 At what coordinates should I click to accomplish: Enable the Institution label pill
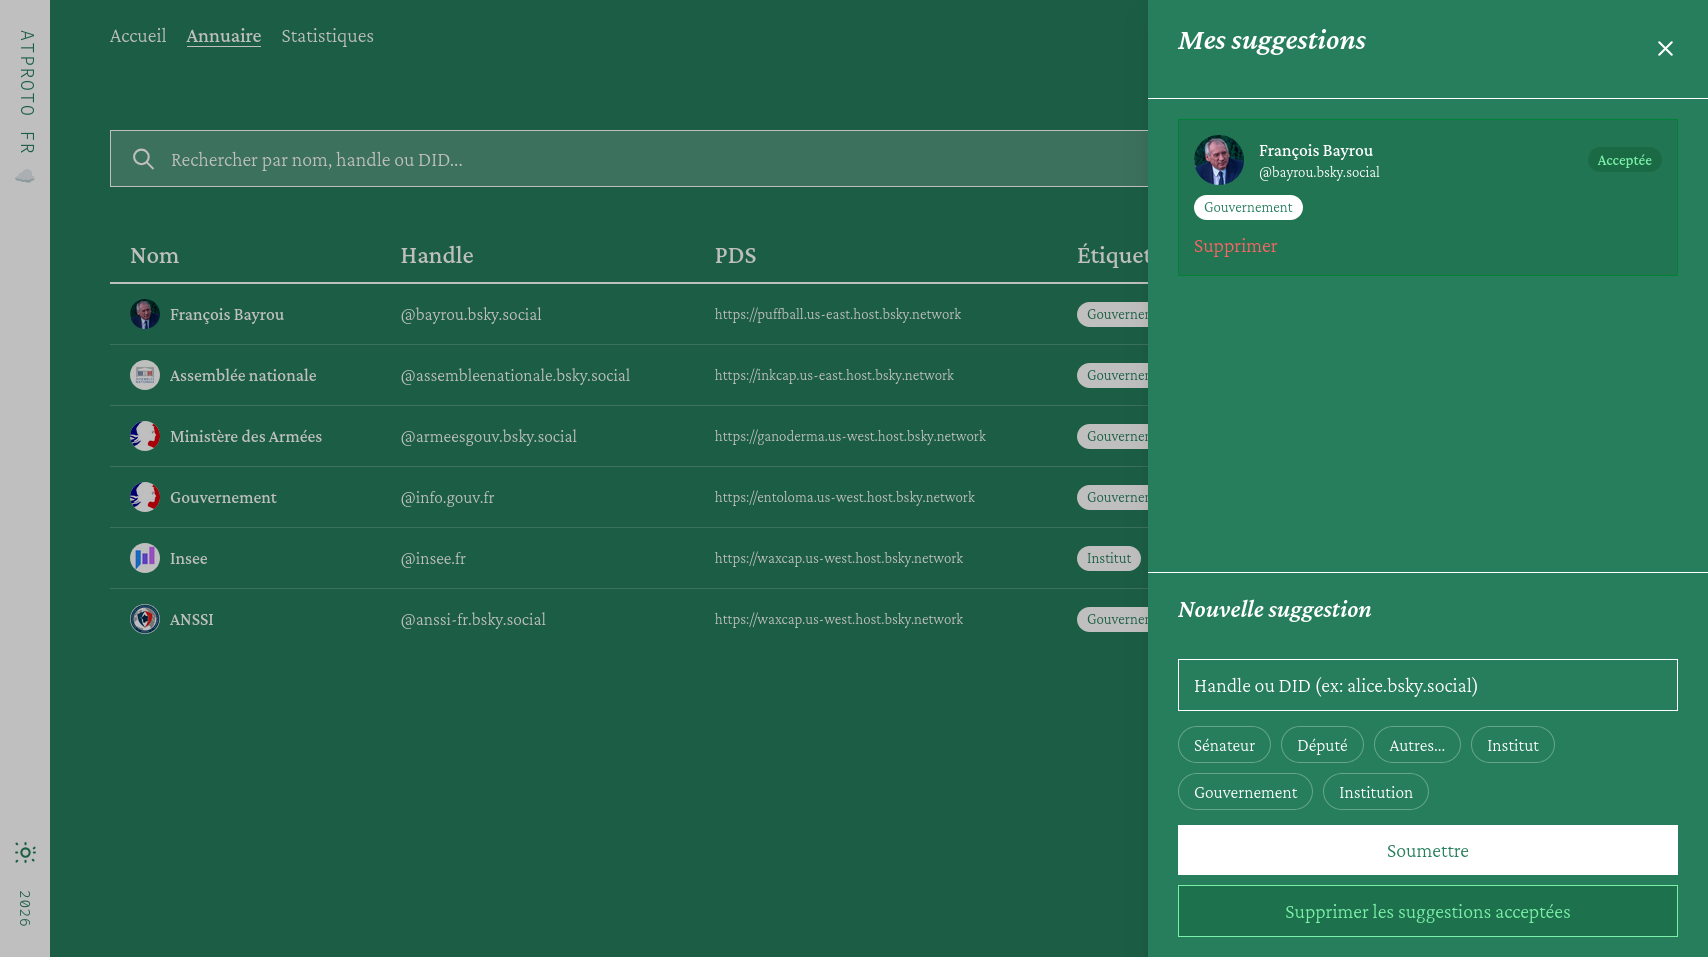(x=1375, y=791)
